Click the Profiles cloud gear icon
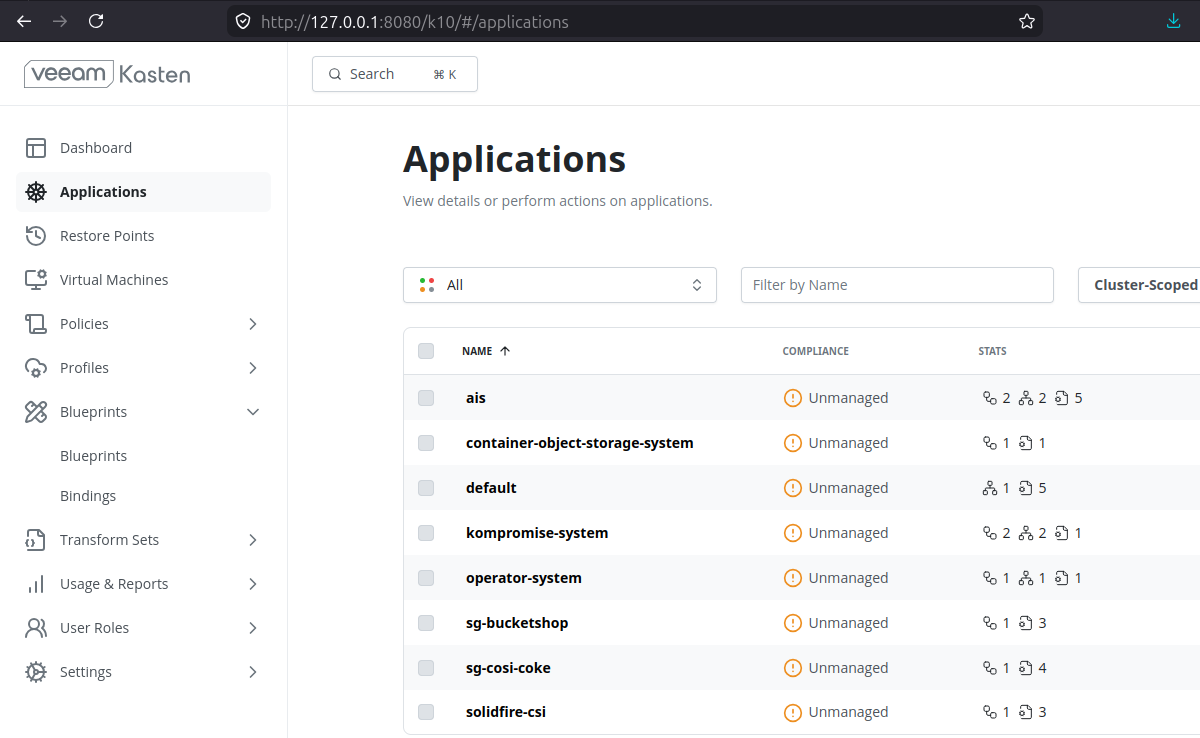 point(36,368)
